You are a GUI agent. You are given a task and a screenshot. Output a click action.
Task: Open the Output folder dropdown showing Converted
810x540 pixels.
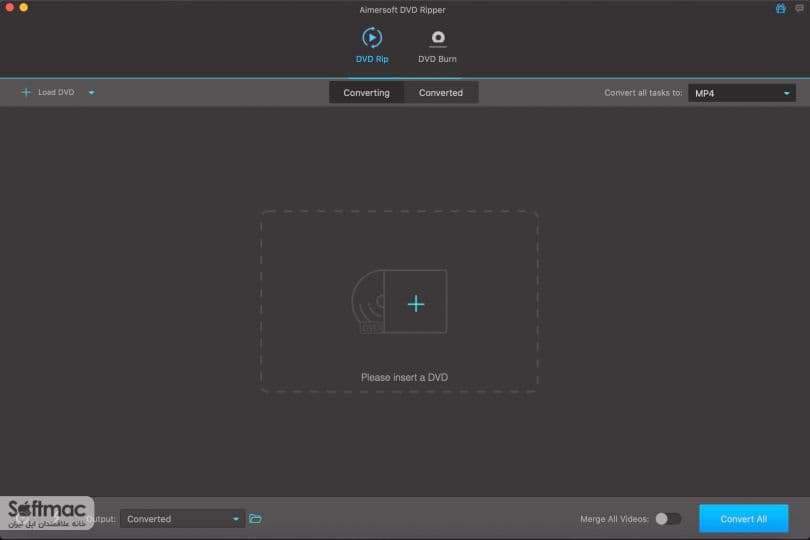(182, 519)
